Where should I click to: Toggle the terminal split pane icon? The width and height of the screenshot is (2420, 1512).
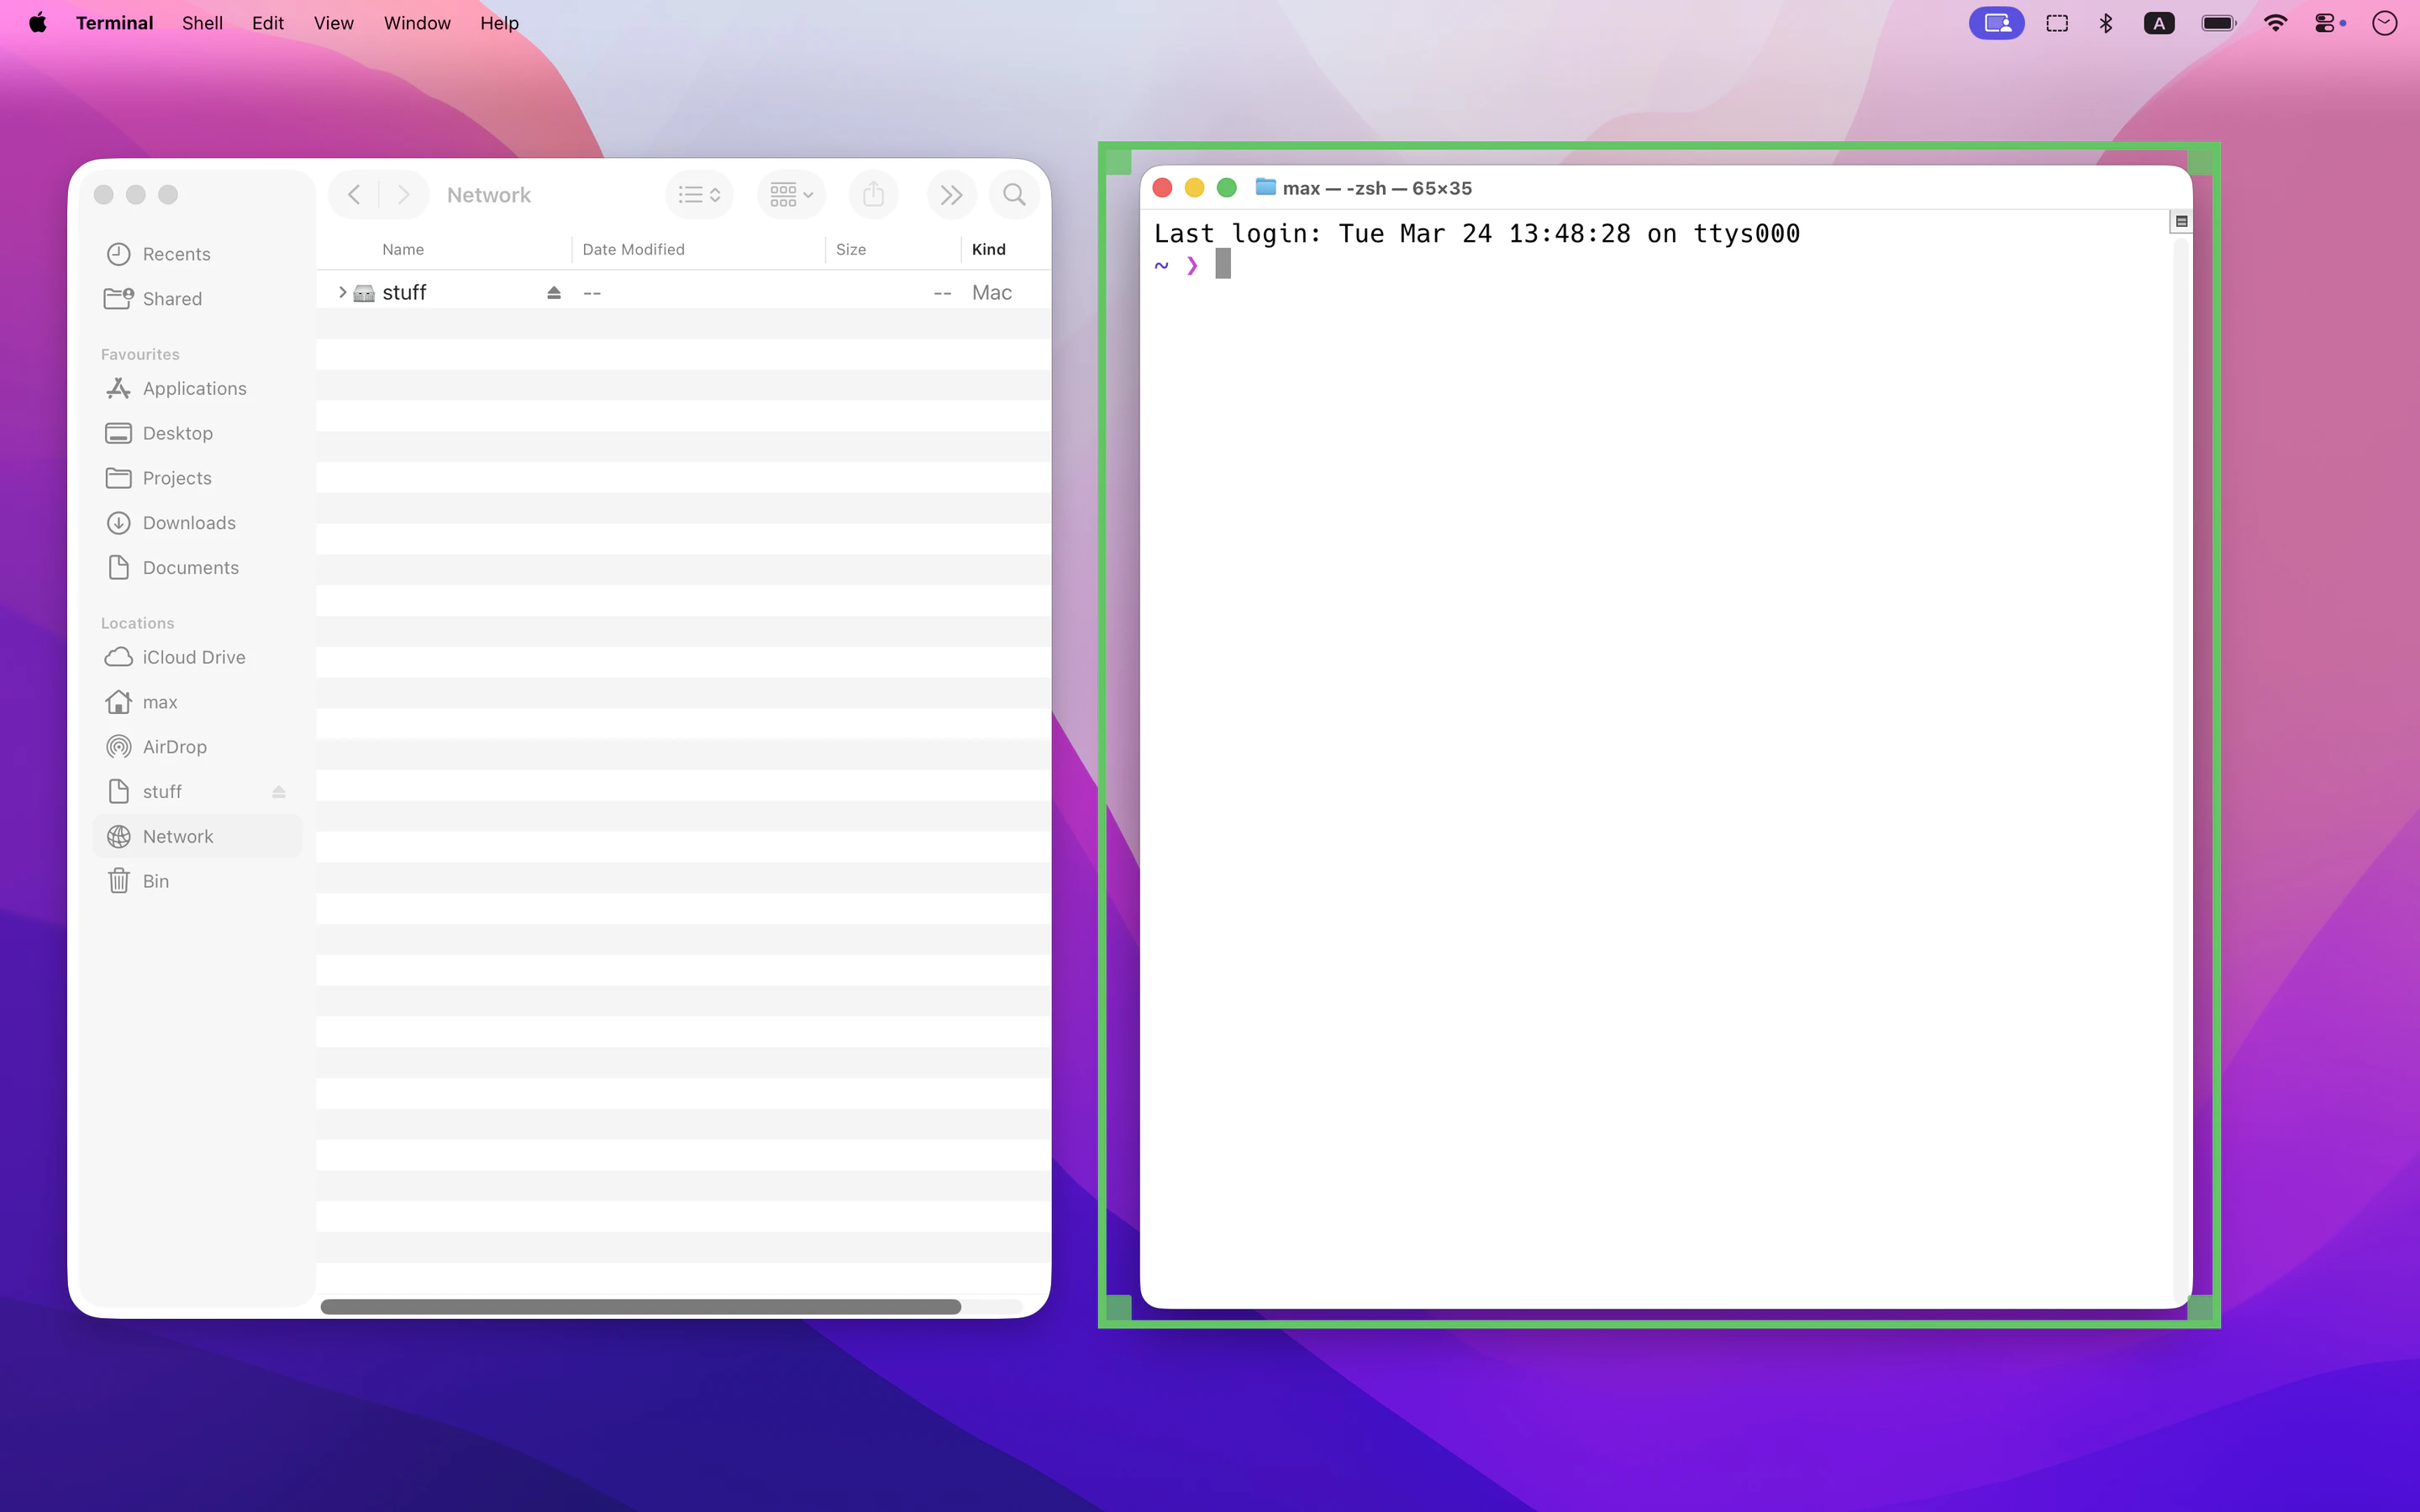2181,221
